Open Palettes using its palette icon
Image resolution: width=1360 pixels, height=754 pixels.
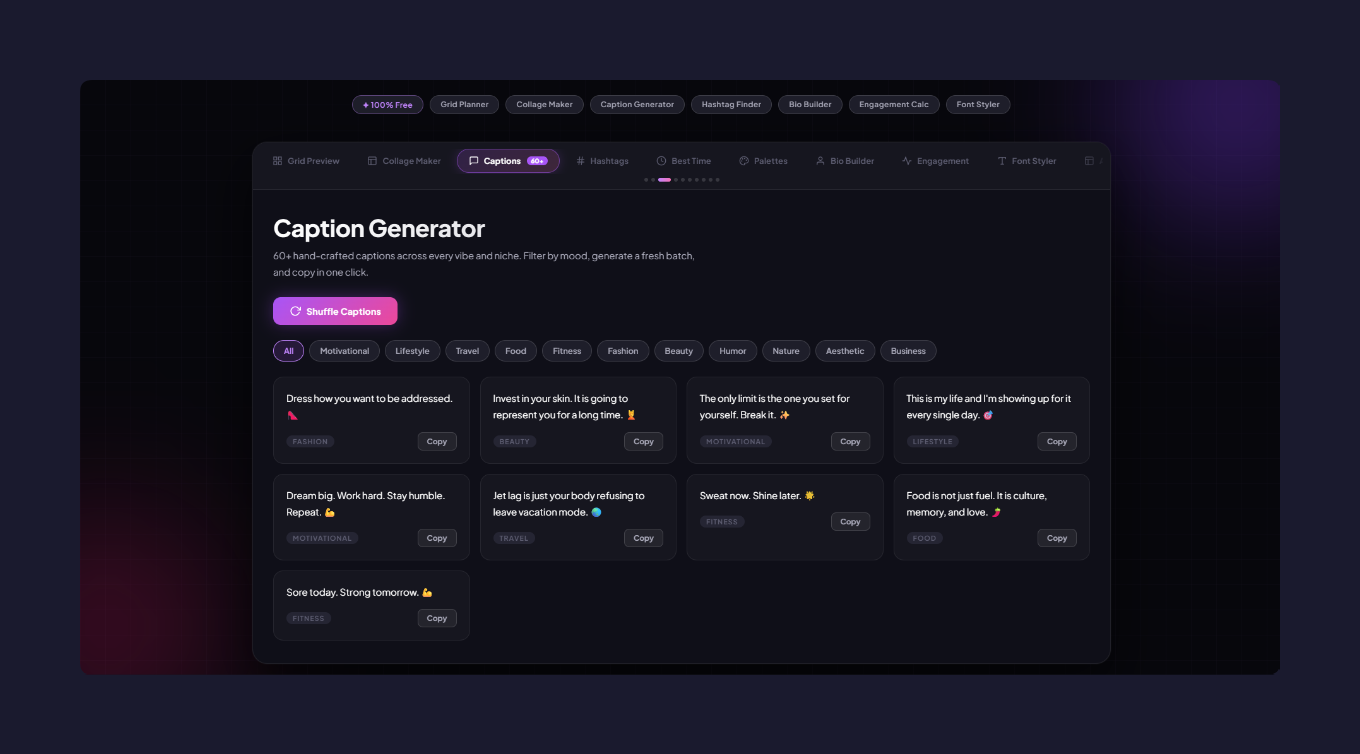point(742,160)
